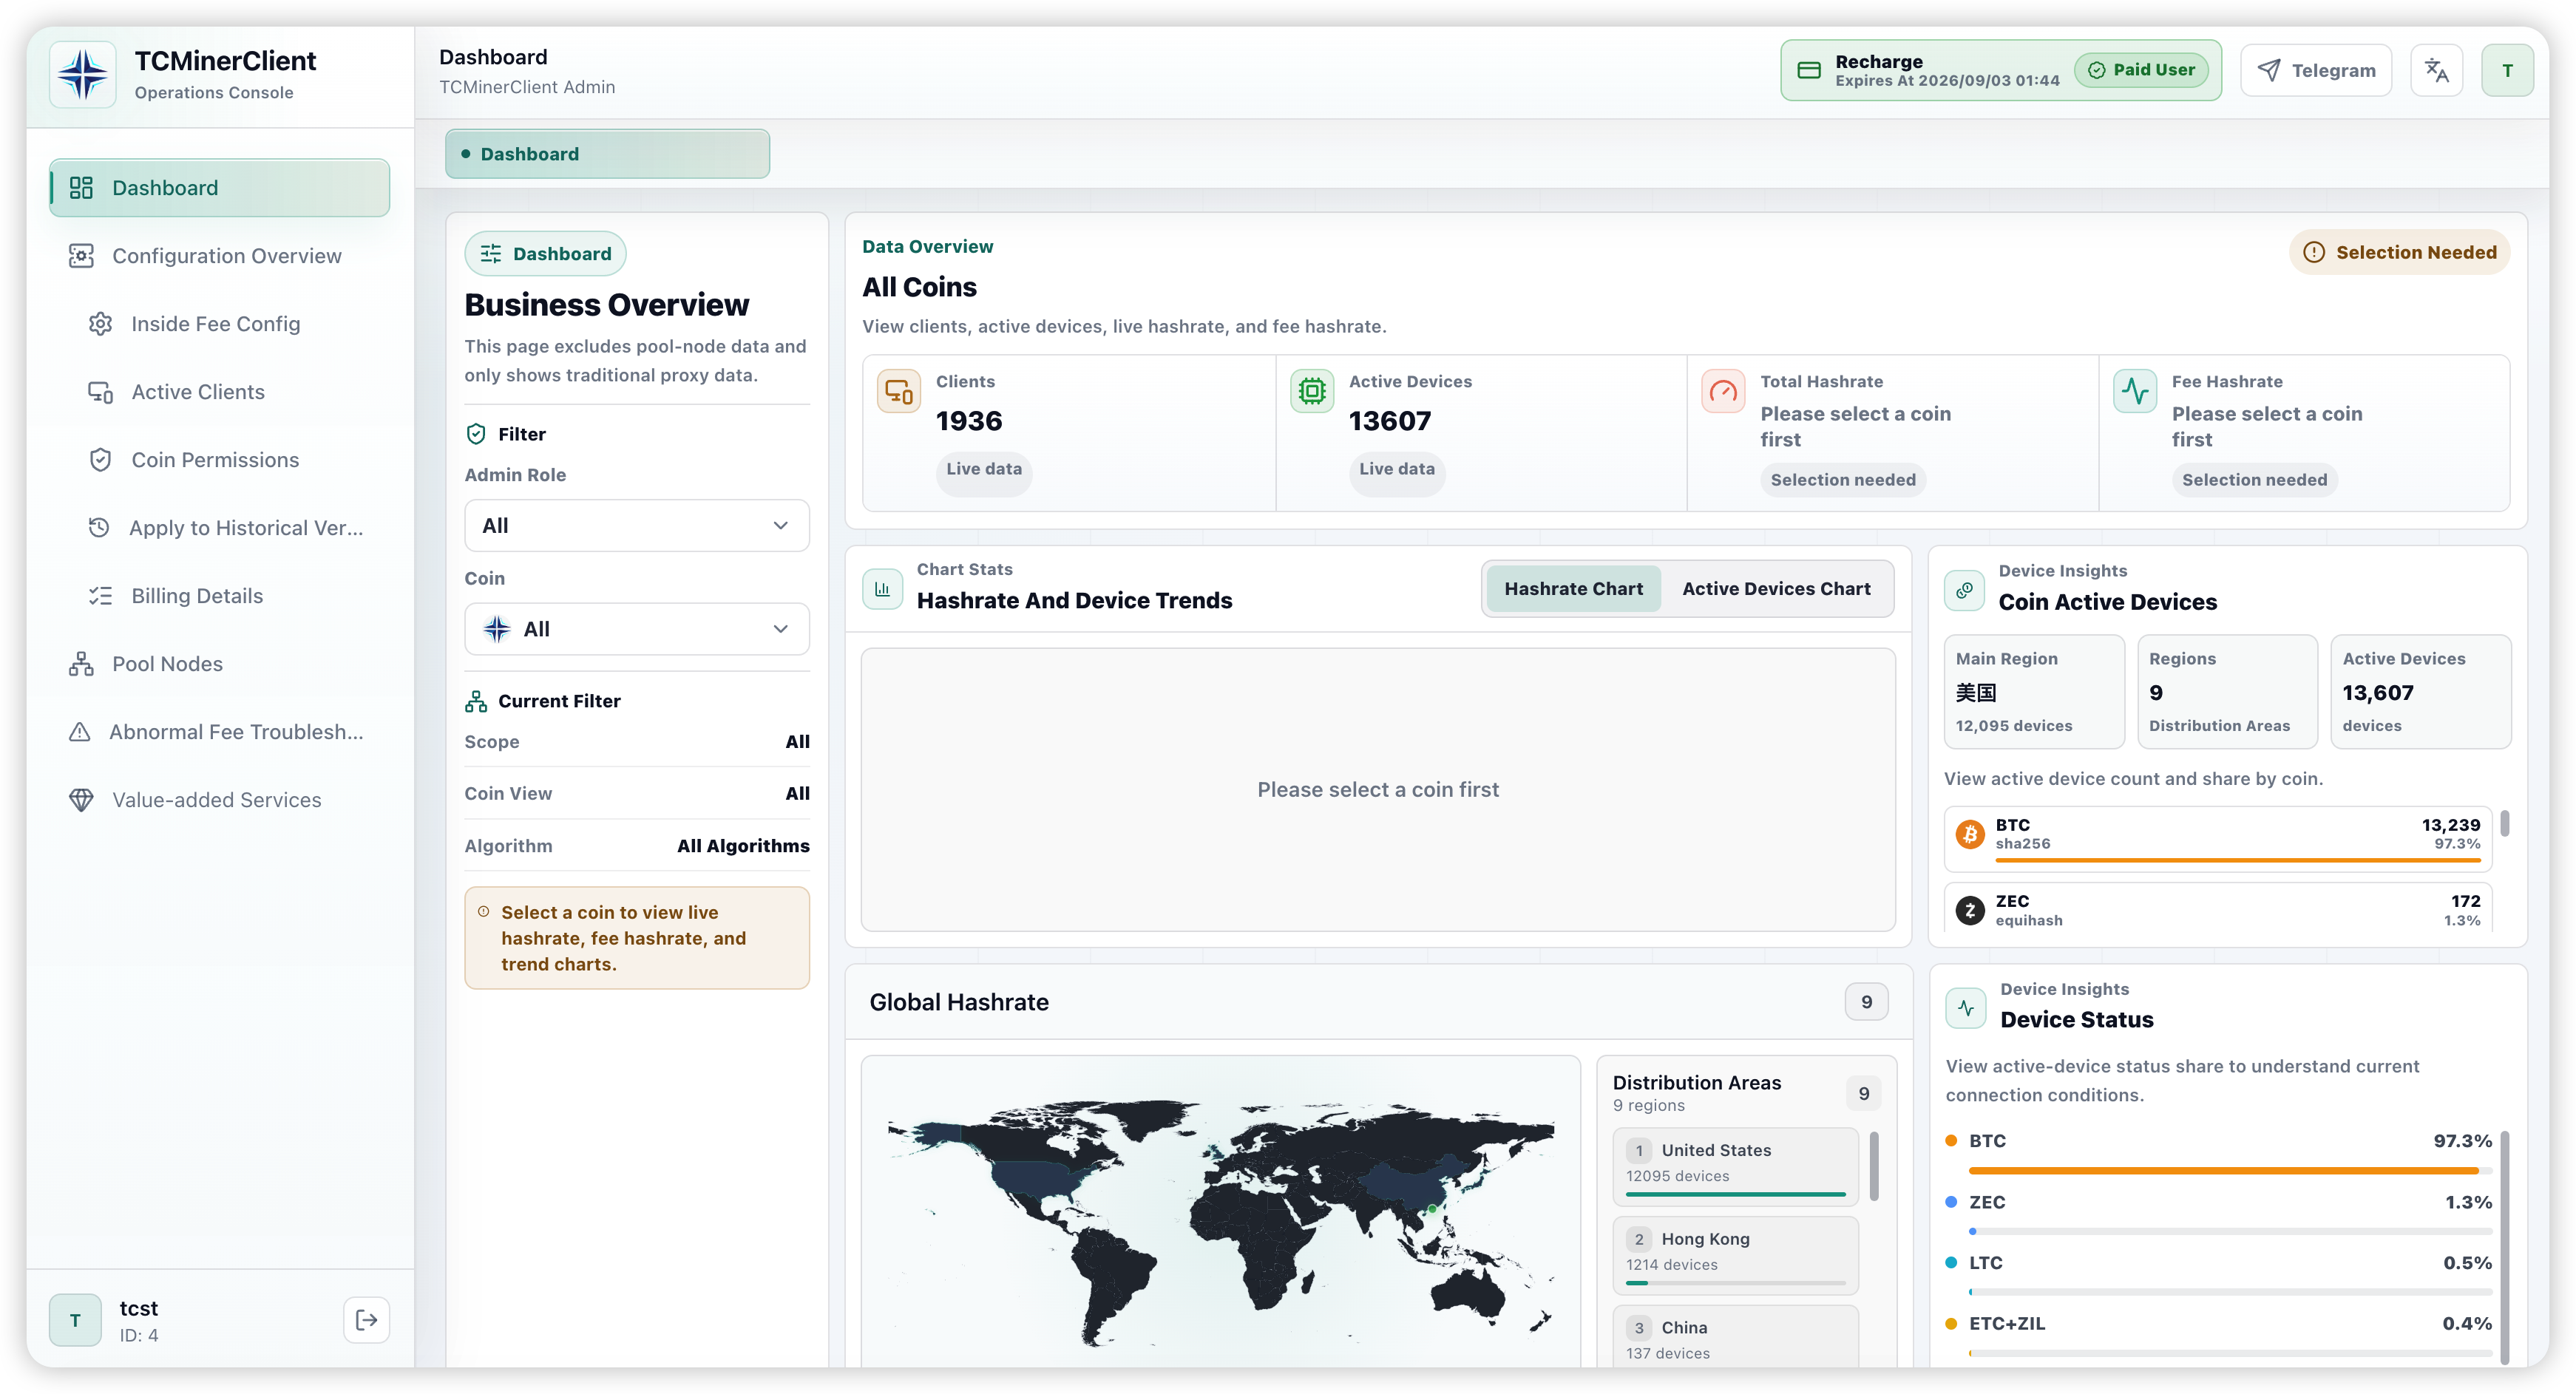The height and width of the screenshot is (1394, 2576).
Task: Navigate to Pool Nodes
Action: [220, 664]
